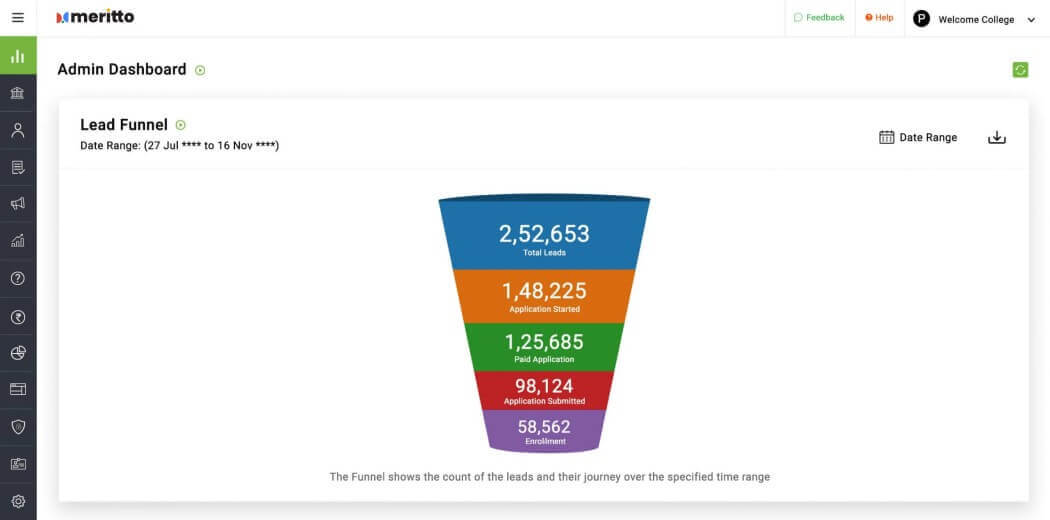Open the form checklist sidebar icon
This screenshot has width=1050, height=520.
[x=18, y=167]
